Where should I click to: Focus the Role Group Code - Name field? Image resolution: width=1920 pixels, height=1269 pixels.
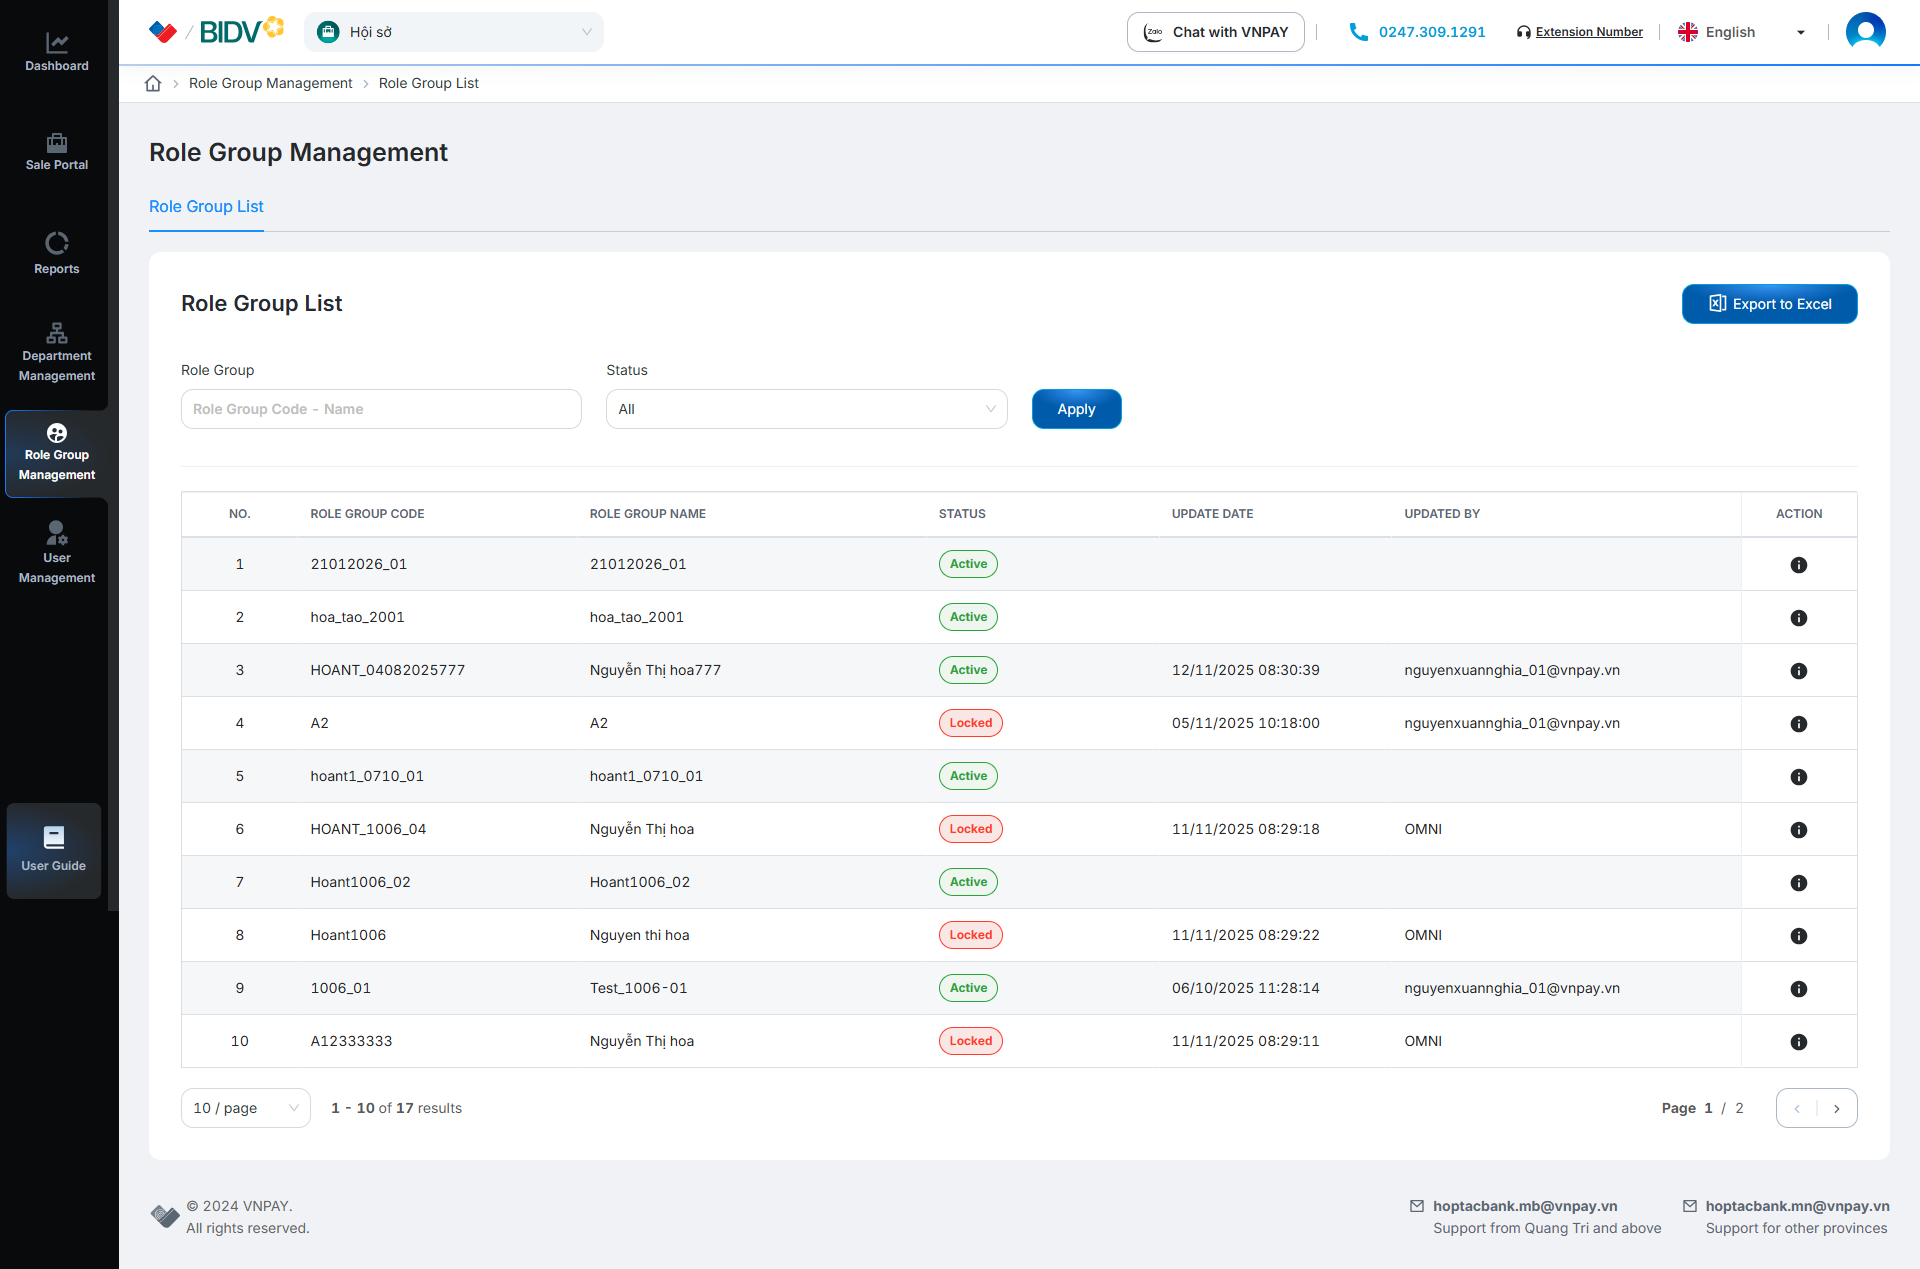[380, 409]
